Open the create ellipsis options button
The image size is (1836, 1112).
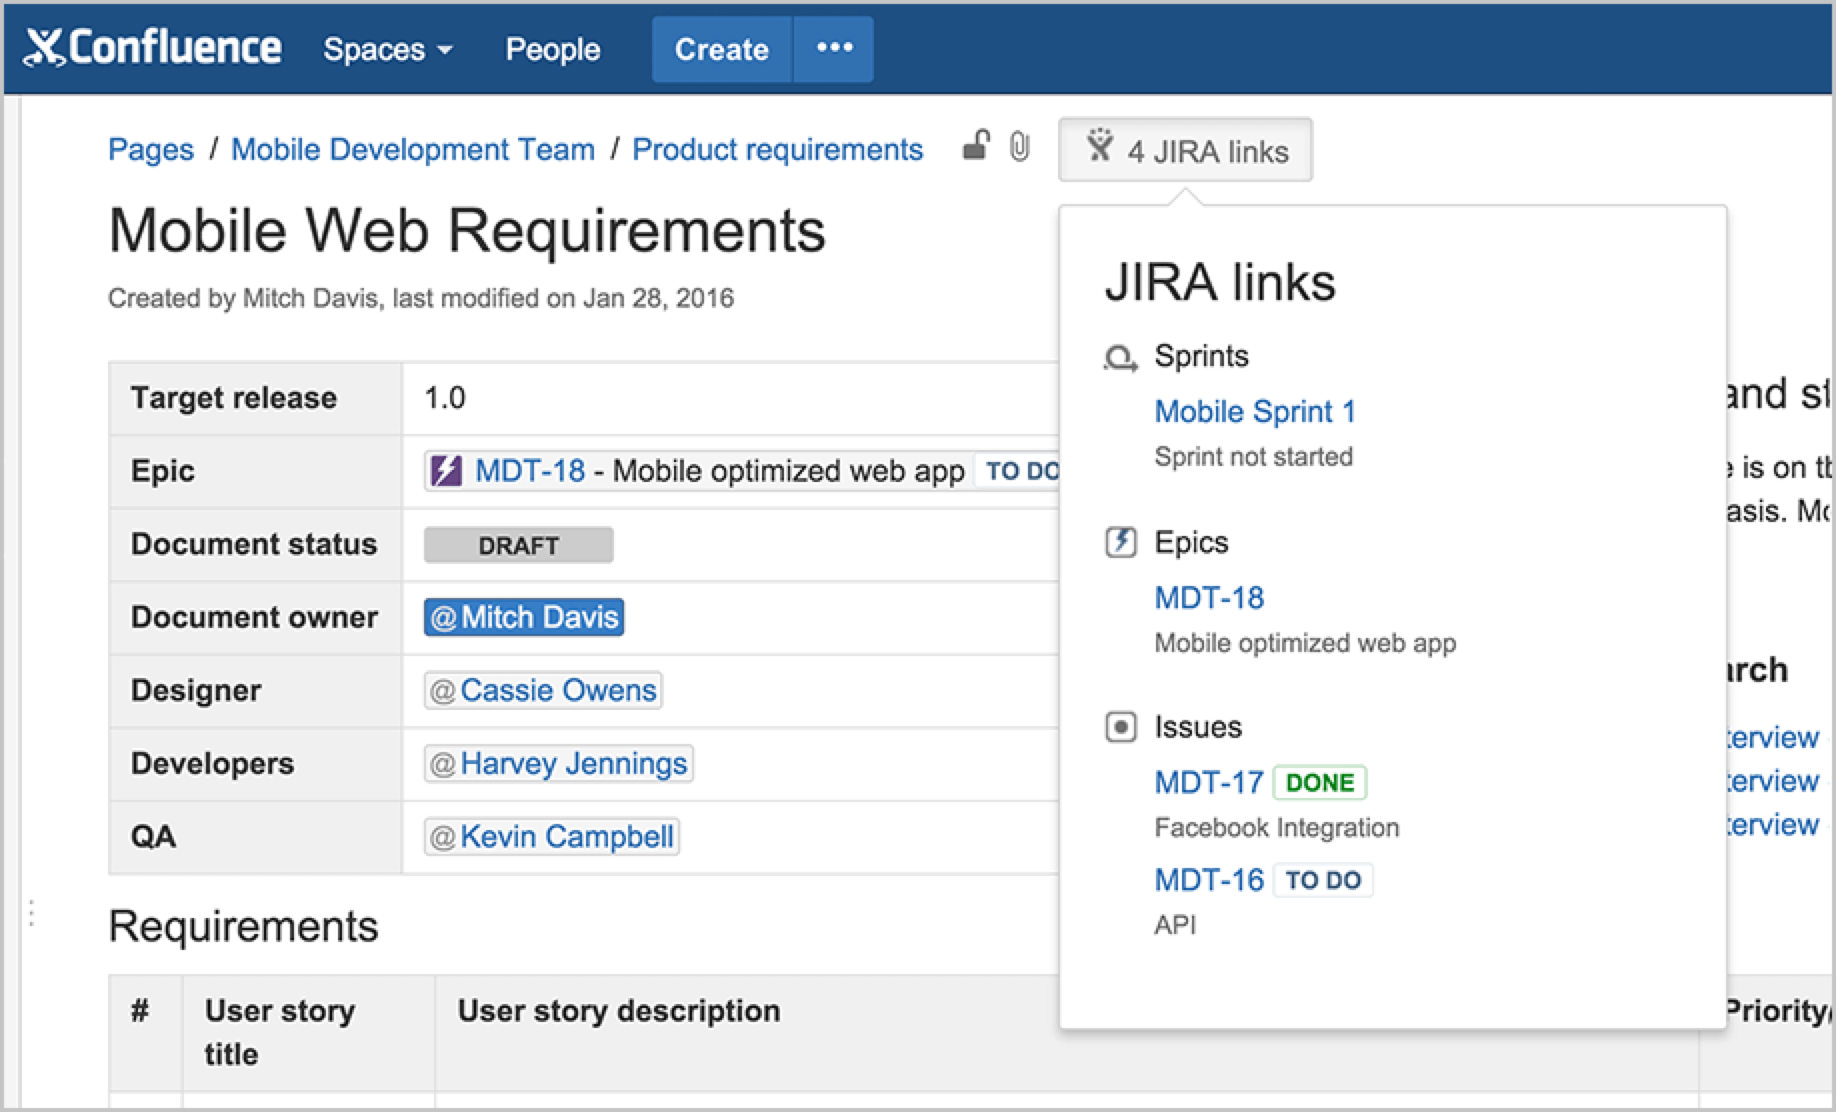[834, 48]
